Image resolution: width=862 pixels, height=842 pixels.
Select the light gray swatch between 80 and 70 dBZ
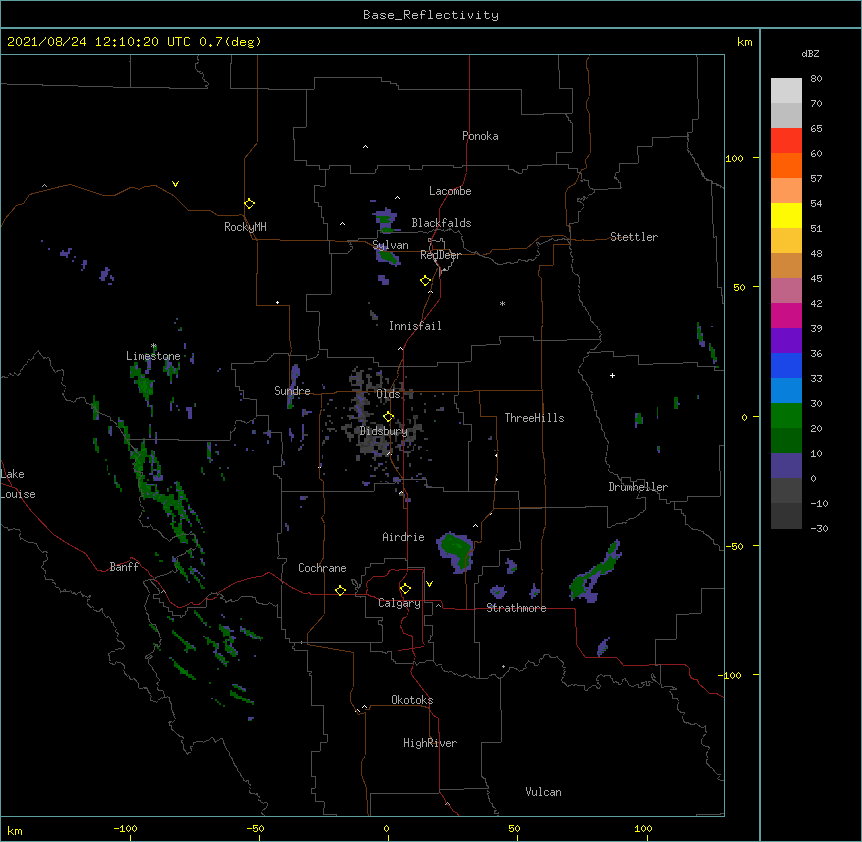coord(786,90)
